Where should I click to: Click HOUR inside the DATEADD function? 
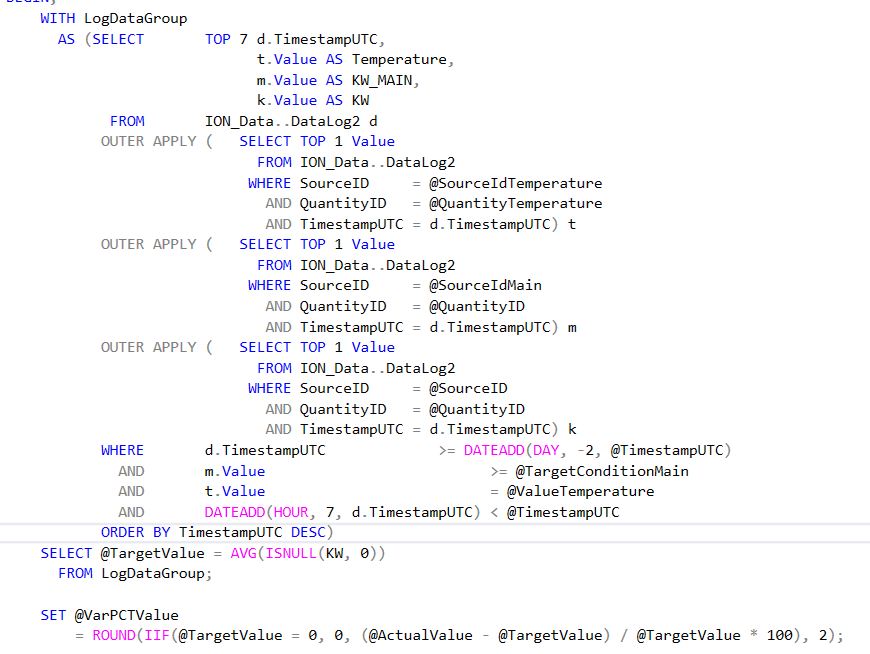pyautogui.click(x=291, y=512)
